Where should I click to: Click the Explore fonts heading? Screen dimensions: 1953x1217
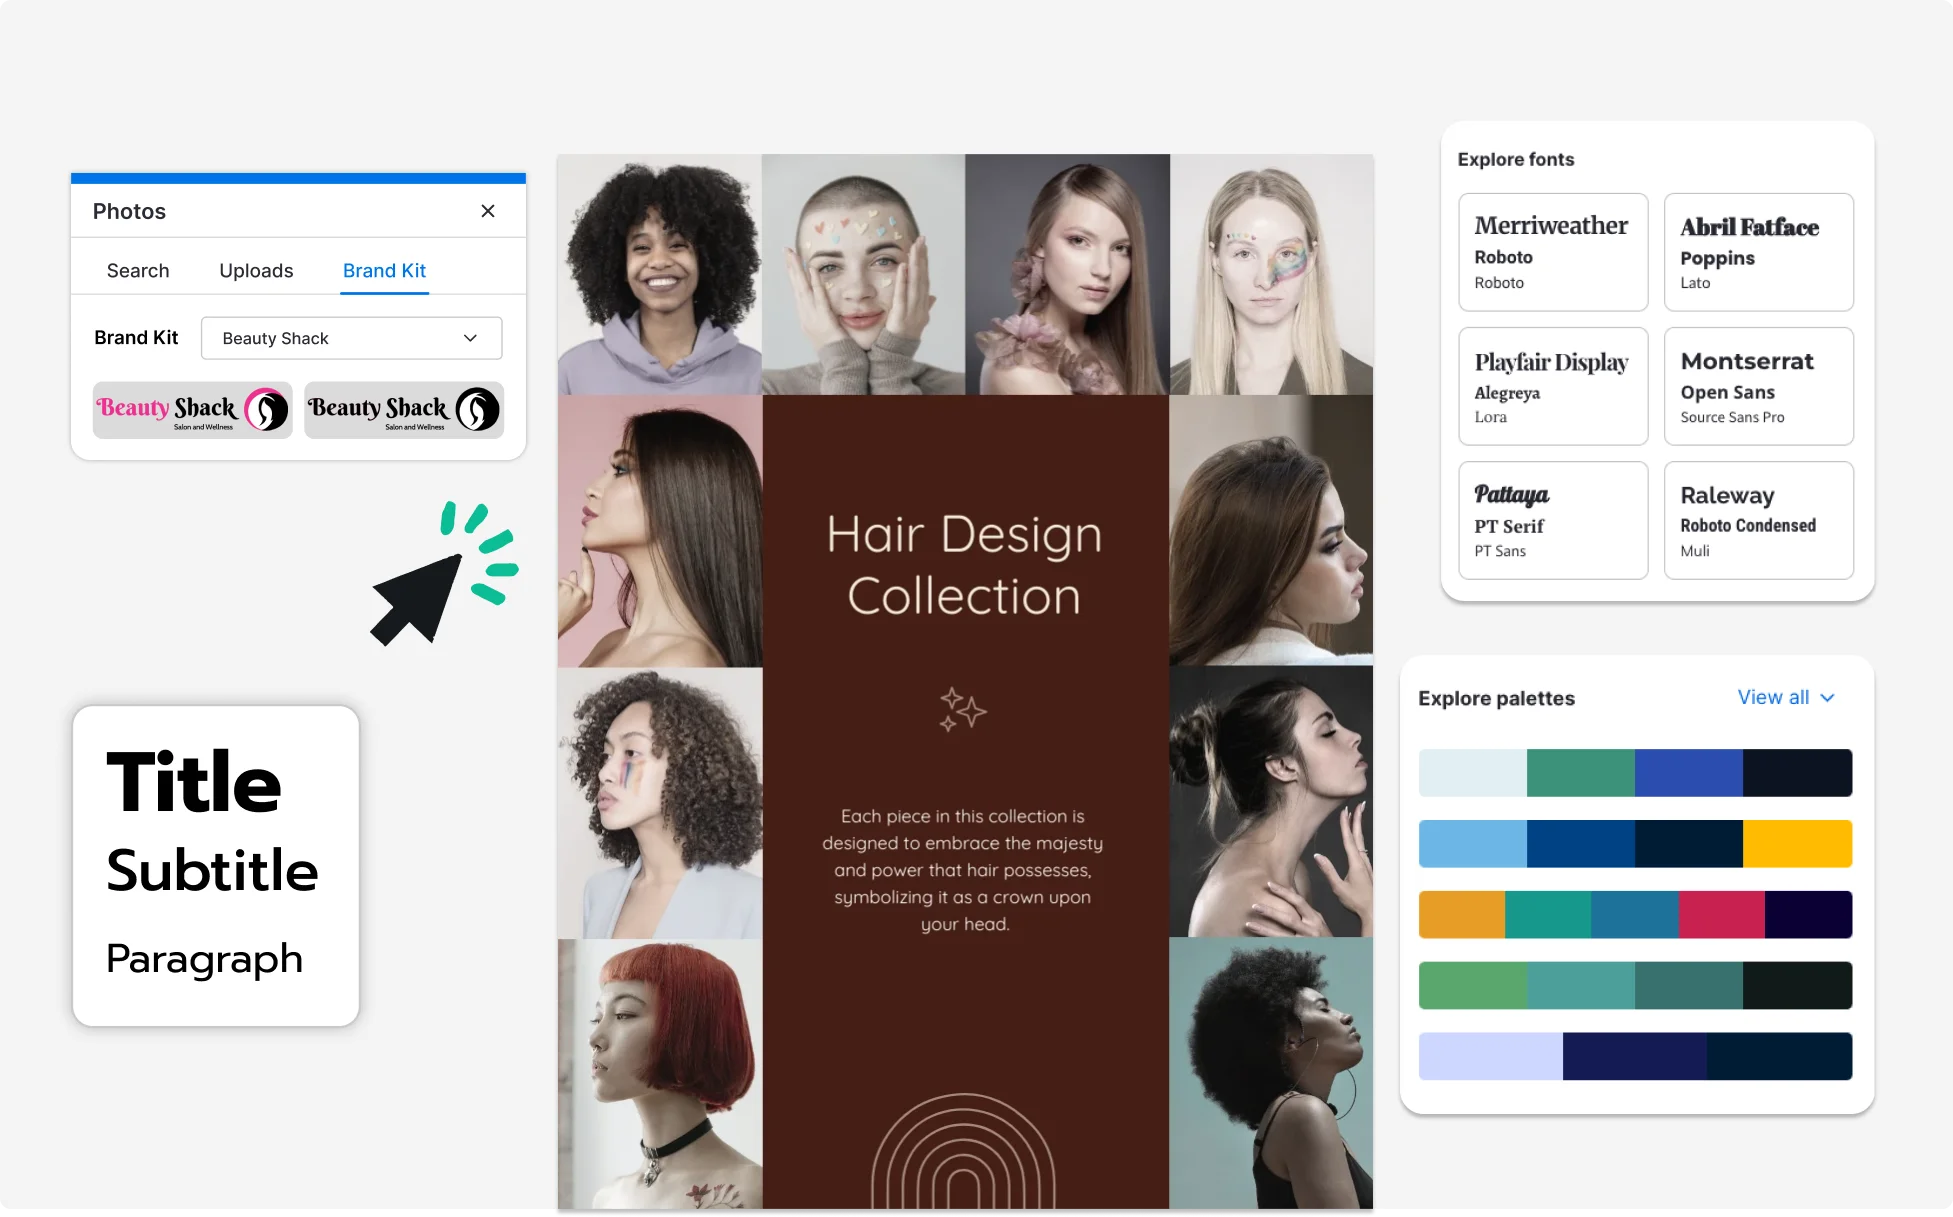[x=1516, y=159]
